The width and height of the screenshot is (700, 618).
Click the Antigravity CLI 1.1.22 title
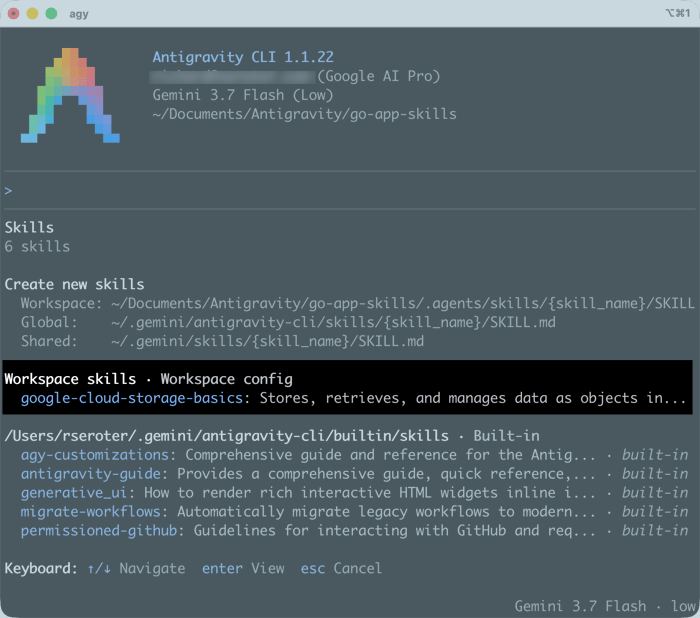[x=243, y=57]
